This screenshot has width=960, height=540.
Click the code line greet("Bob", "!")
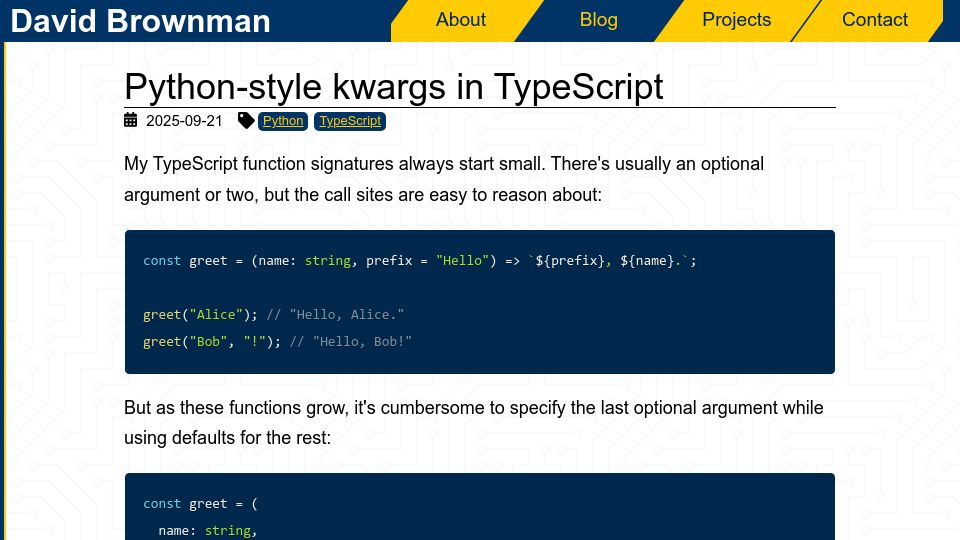click(277, 342)
